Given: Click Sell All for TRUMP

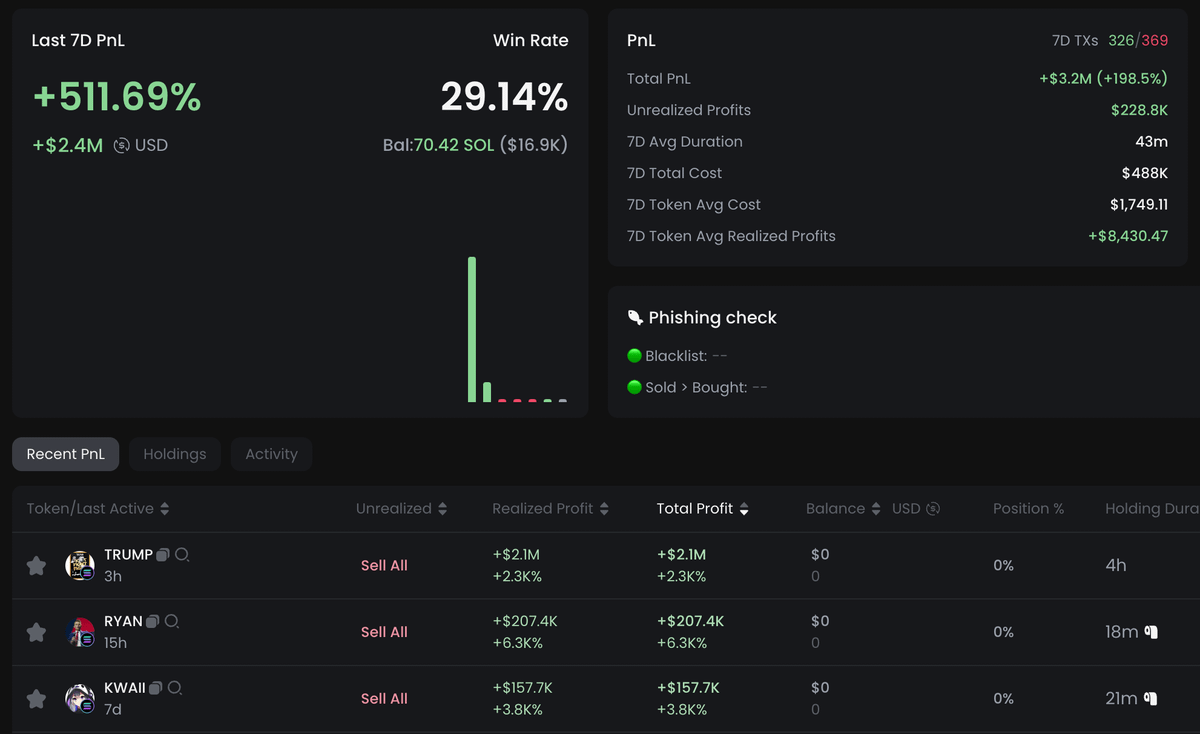Looking at the screenshot, I should (384, 566).
